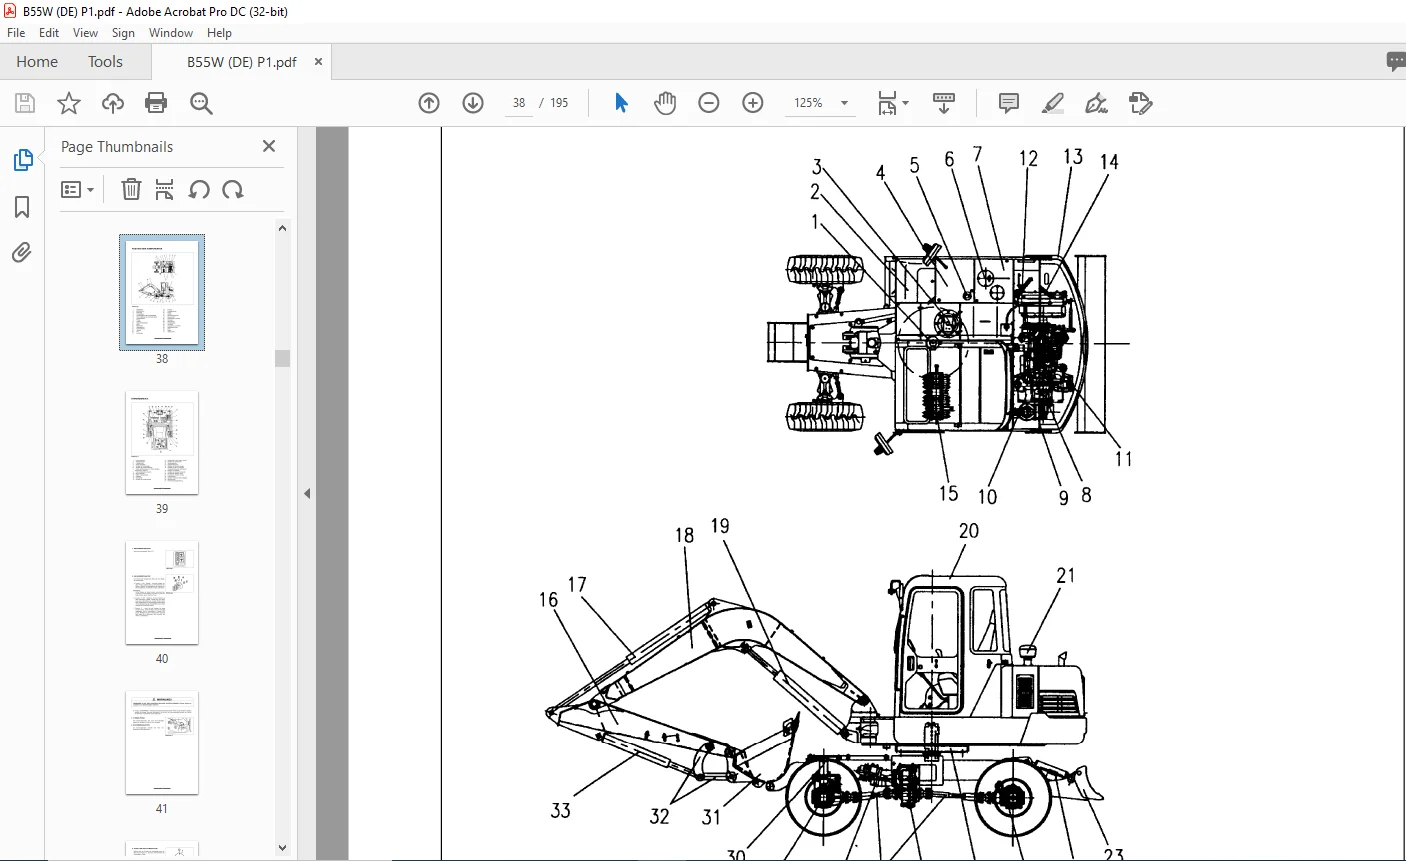Switch to the Tools tab
Screen dimensions: 1406x861
[105, 62]
